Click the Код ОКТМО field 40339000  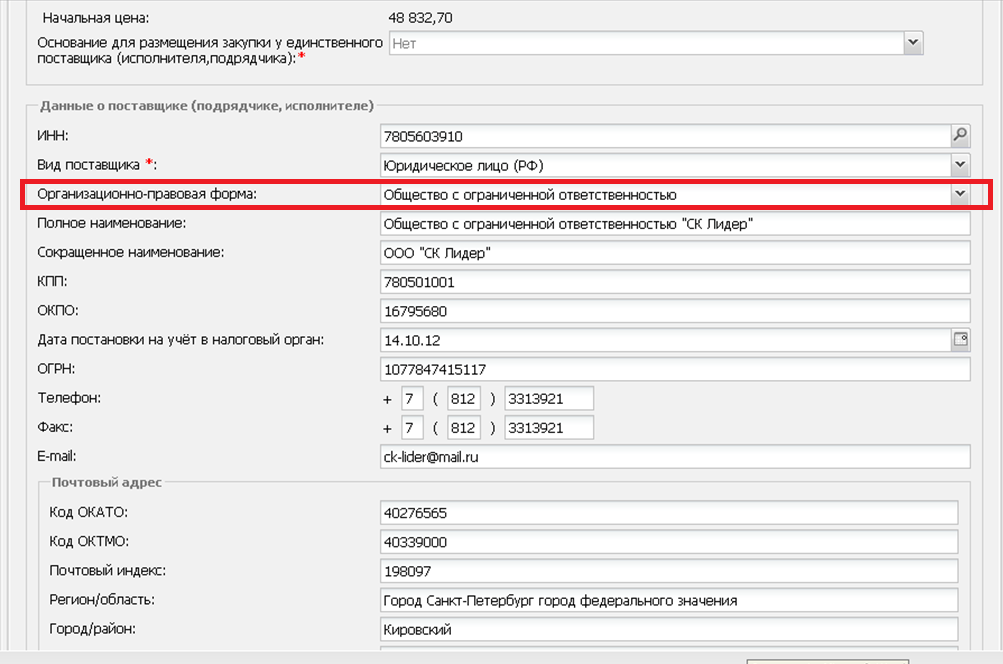(669, 542)
